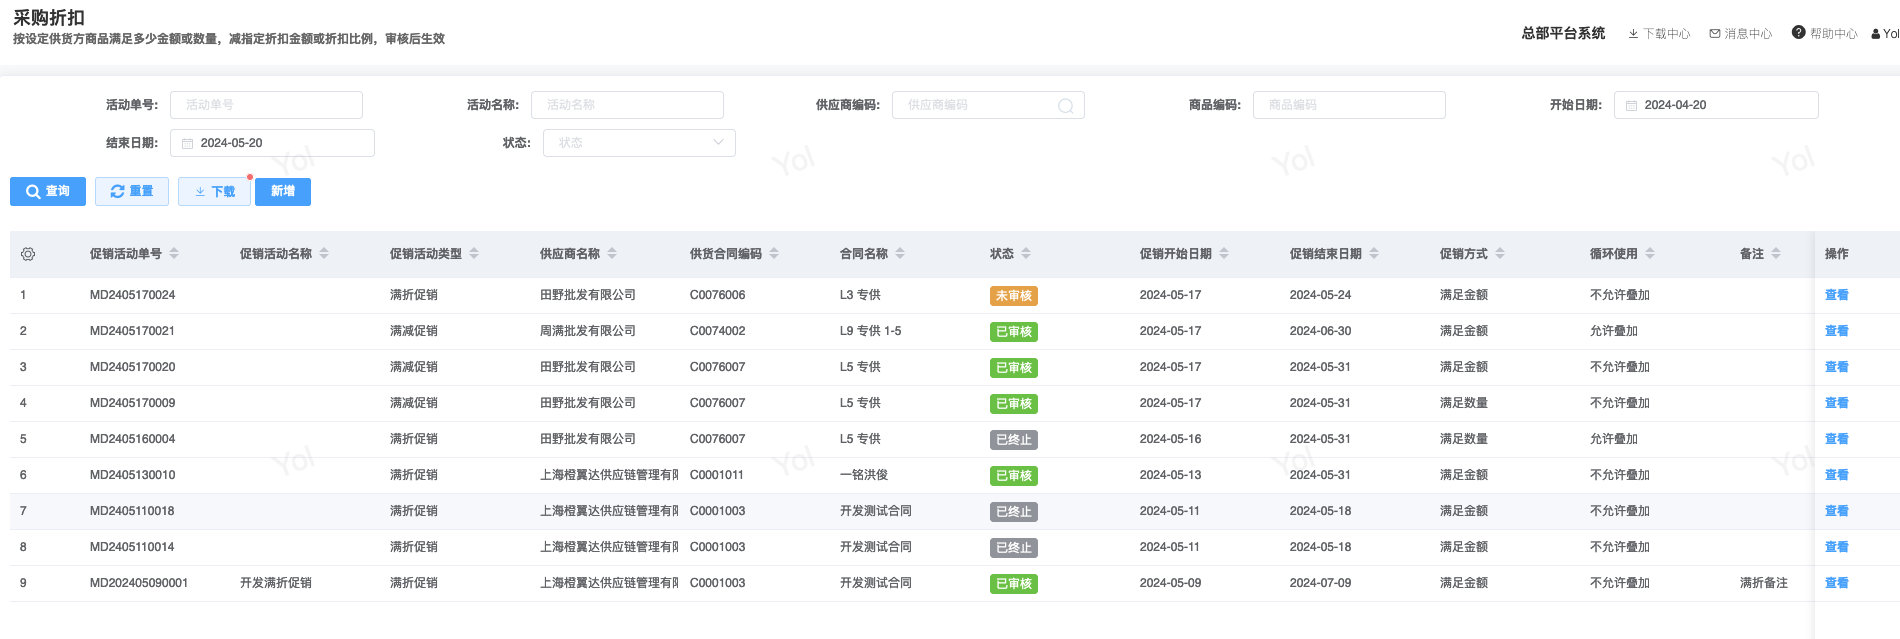Open the 开始日期 date picker
Viewport: 1900px width, 639px height.
pos(1716,105)
